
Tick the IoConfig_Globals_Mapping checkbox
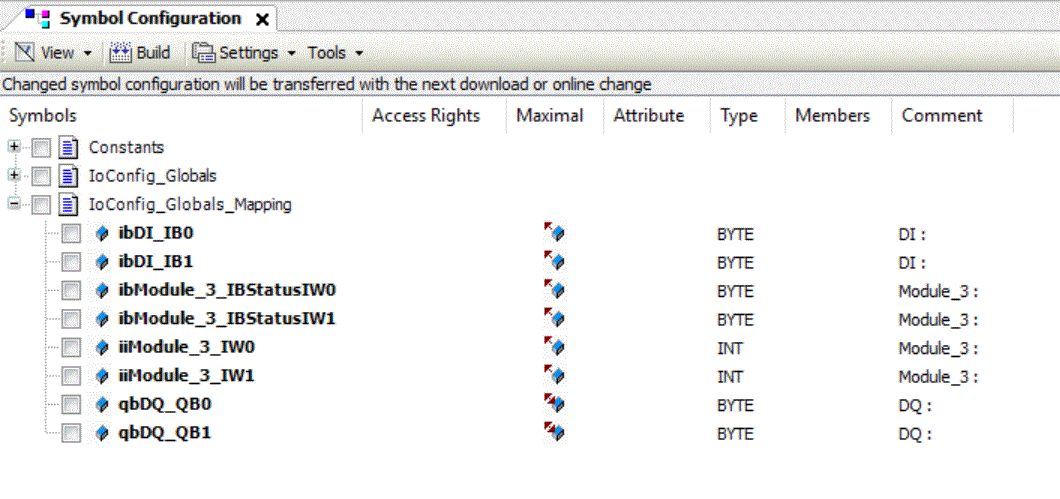coord(41,205)
